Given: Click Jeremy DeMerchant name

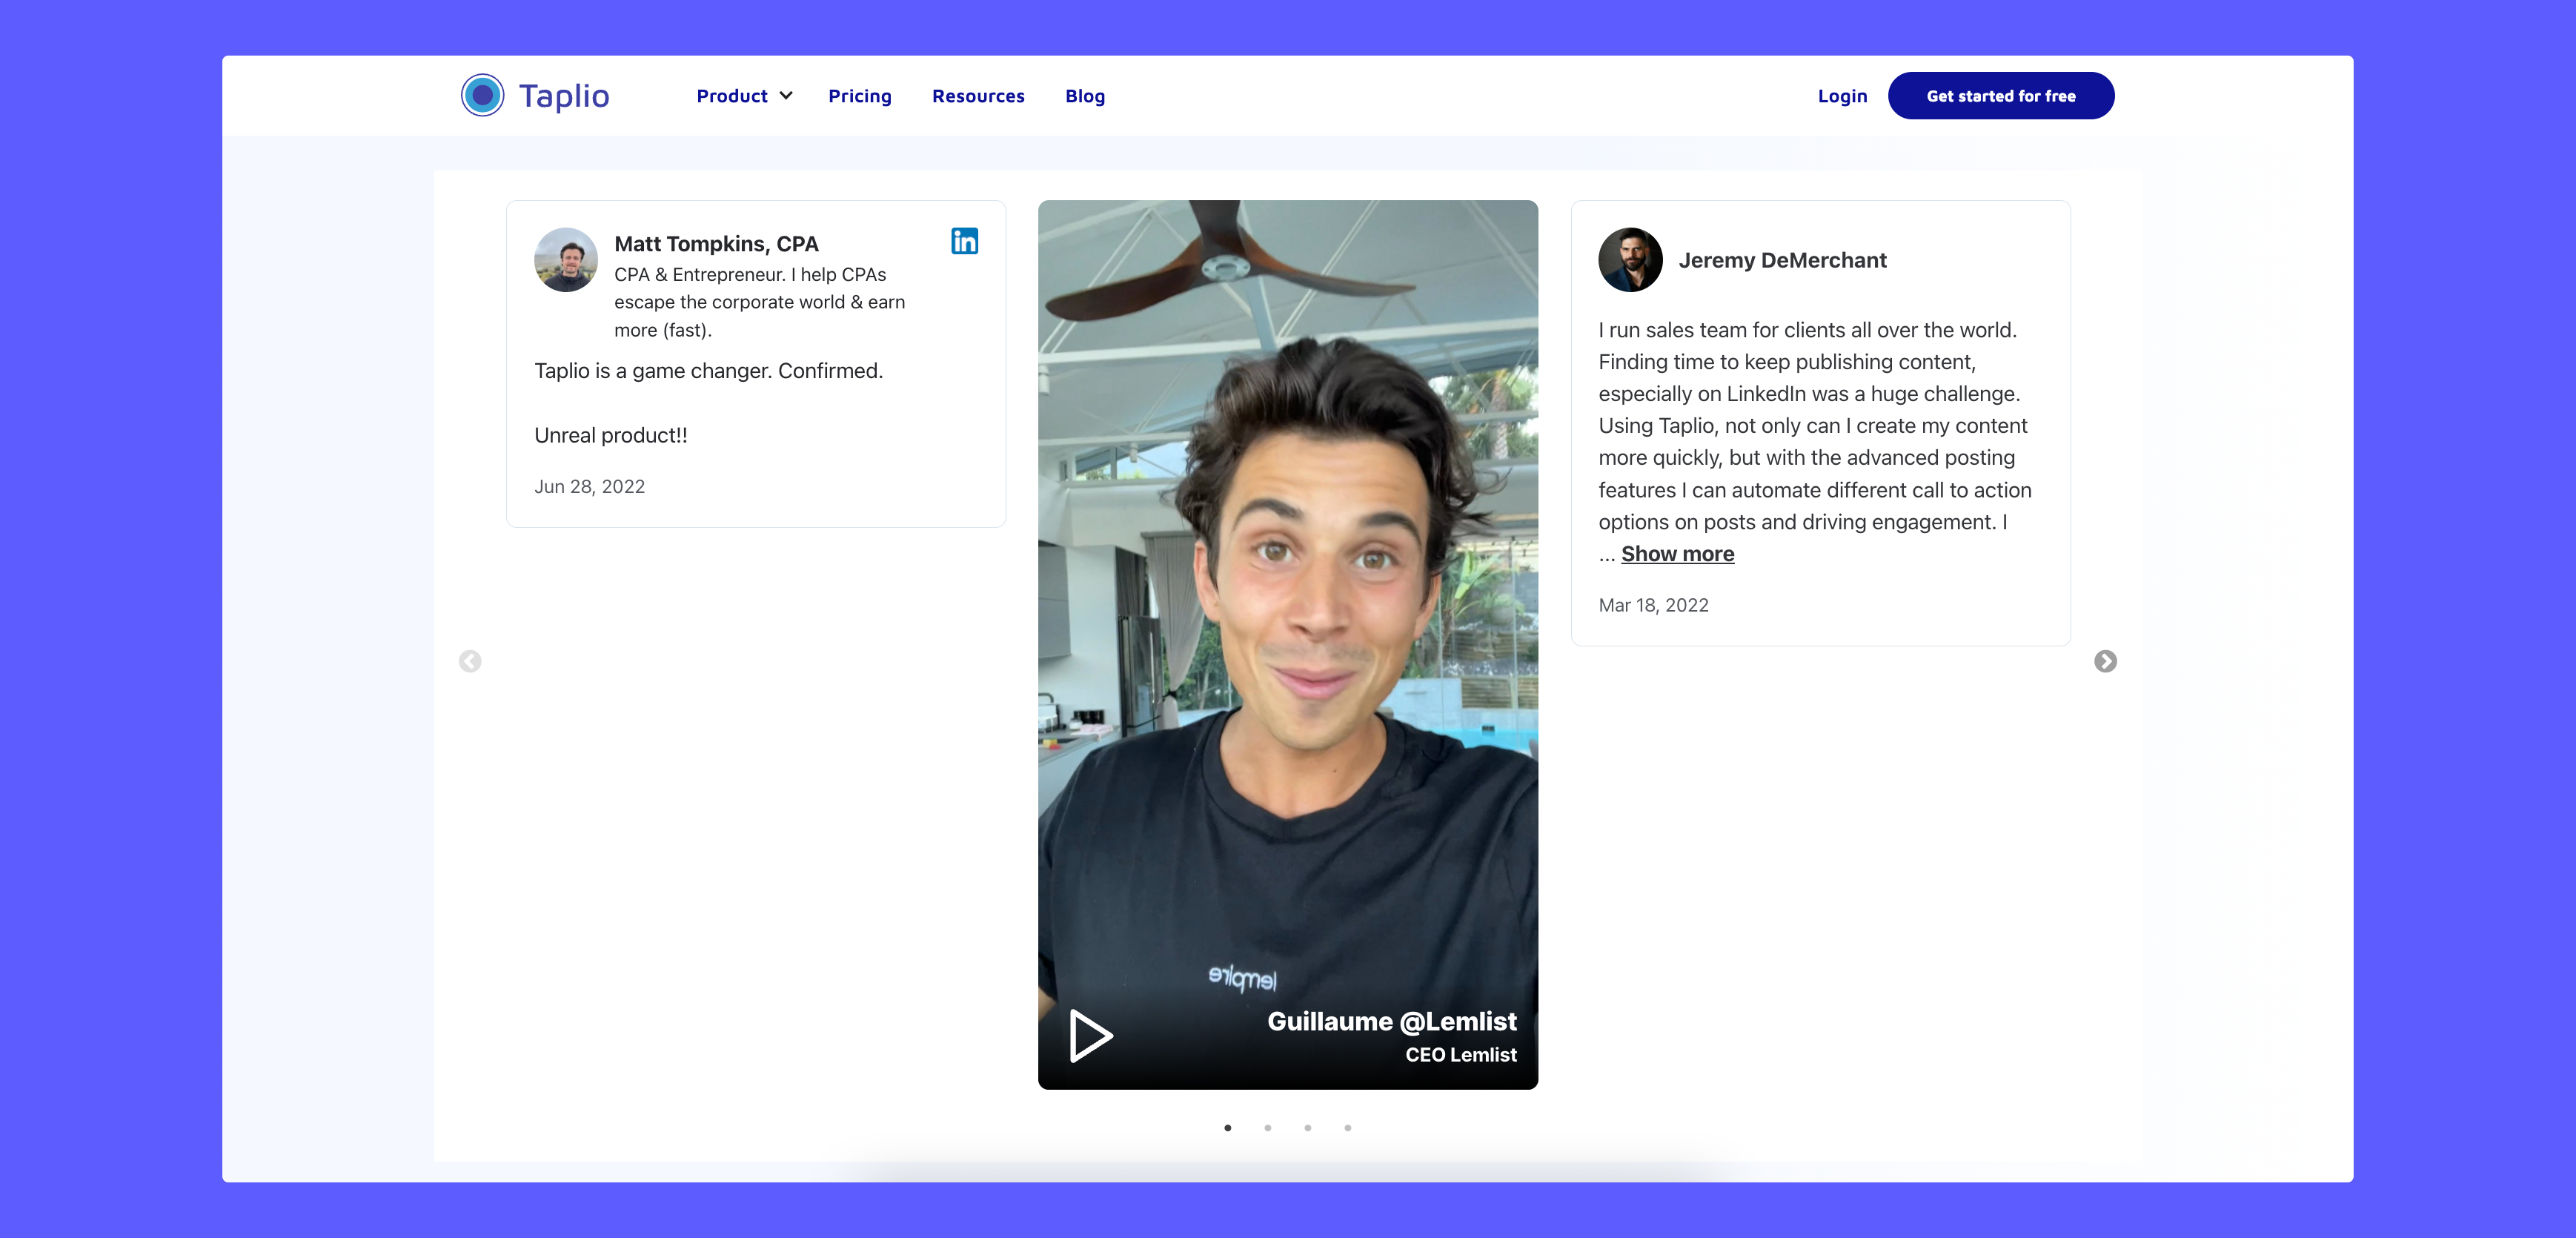Looking at the screenshot, I should click(x=1782, y=260).
